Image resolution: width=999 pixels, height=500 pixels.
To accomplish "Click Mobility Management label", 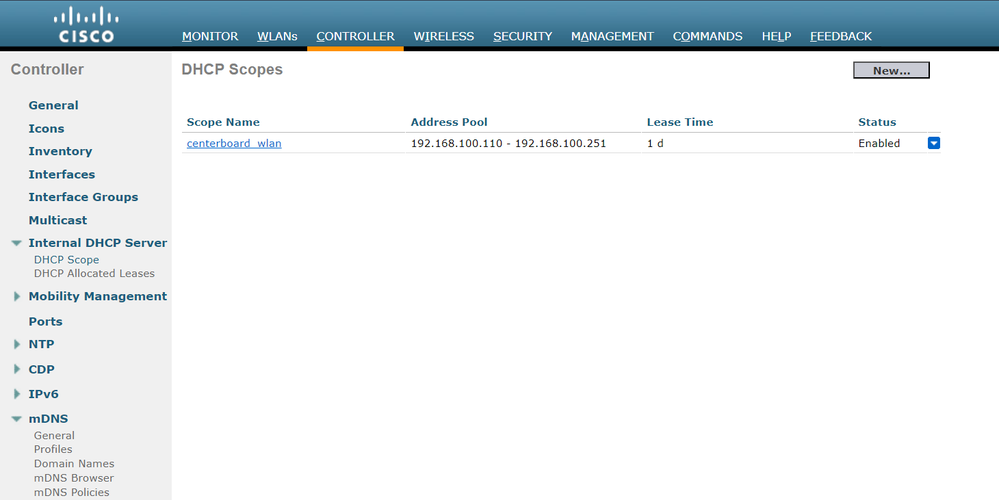I will click(x=97, y=296).
